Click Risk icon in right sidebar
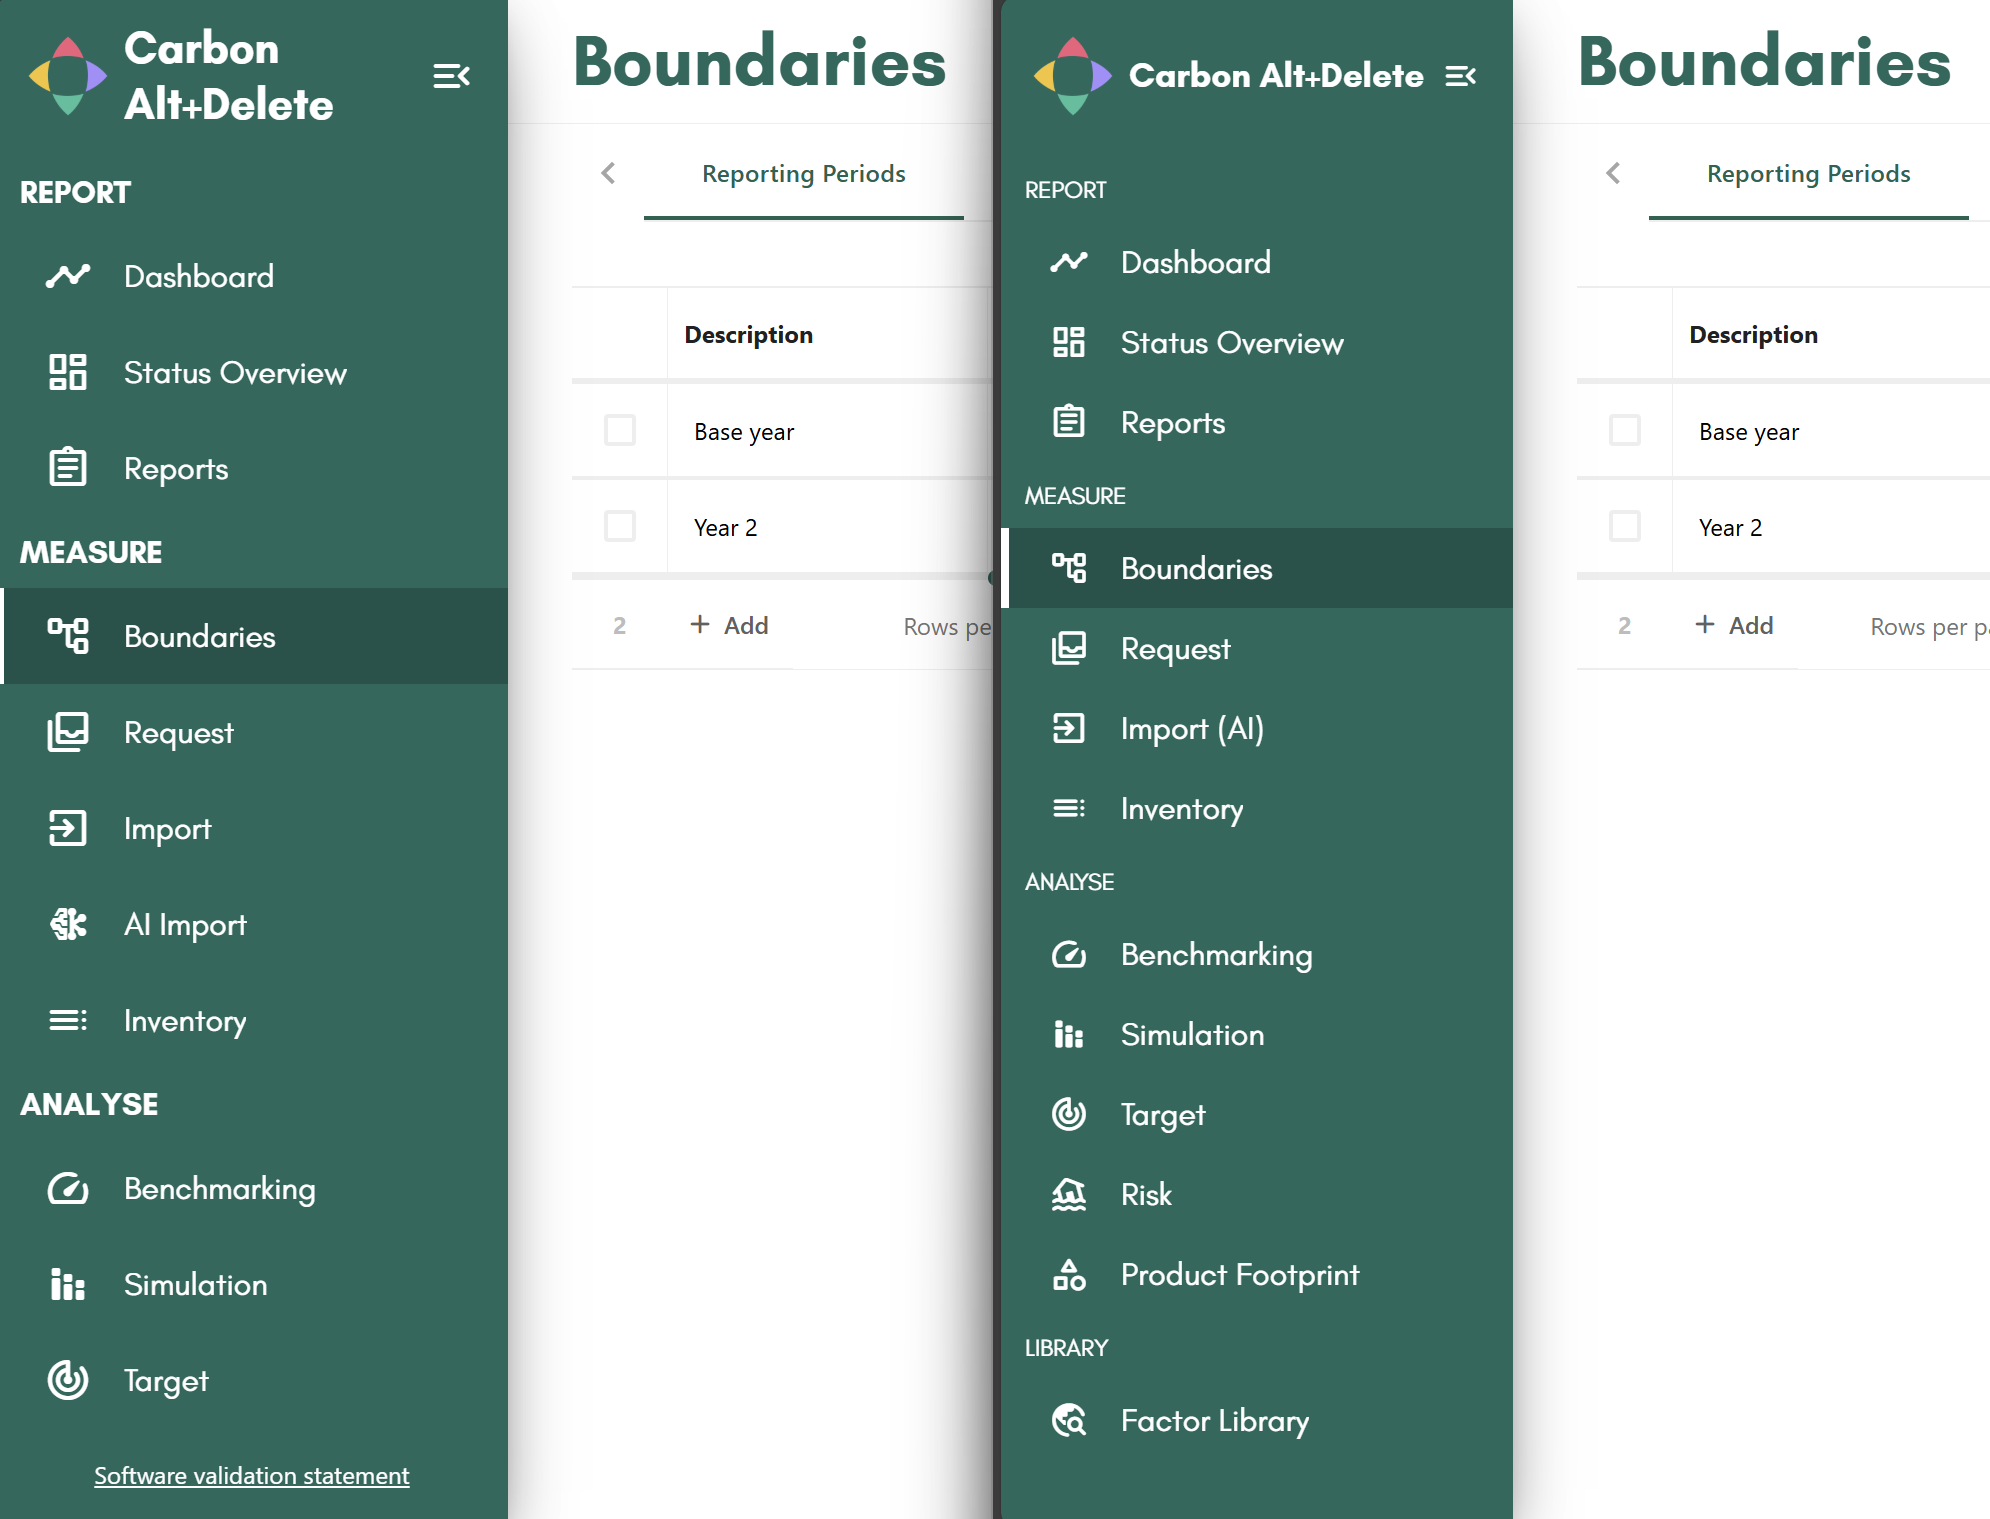 point(1069,1195)
